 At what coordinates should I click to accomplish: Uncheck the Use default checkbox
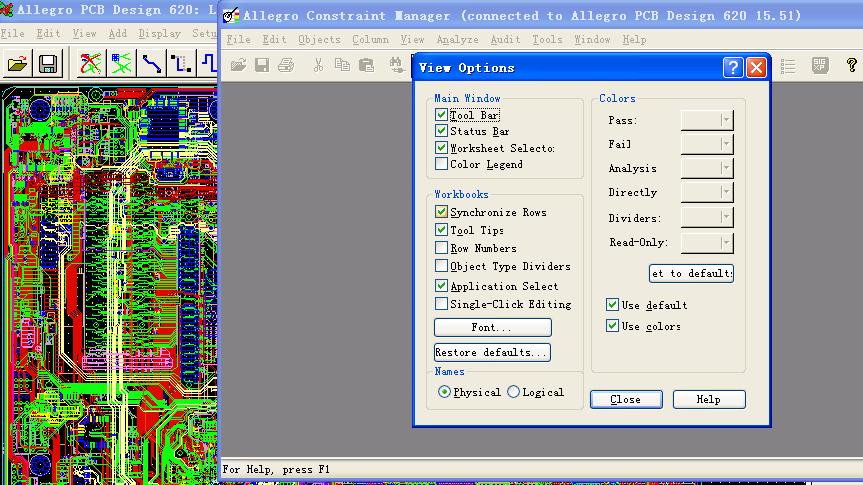coord(612,304)
